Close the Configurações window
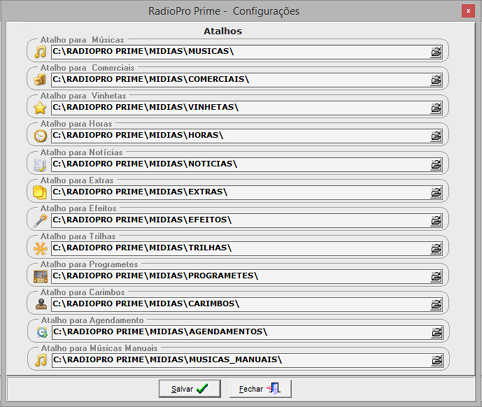The width and height of the screenshot is (482, 407). pos(468,11)
